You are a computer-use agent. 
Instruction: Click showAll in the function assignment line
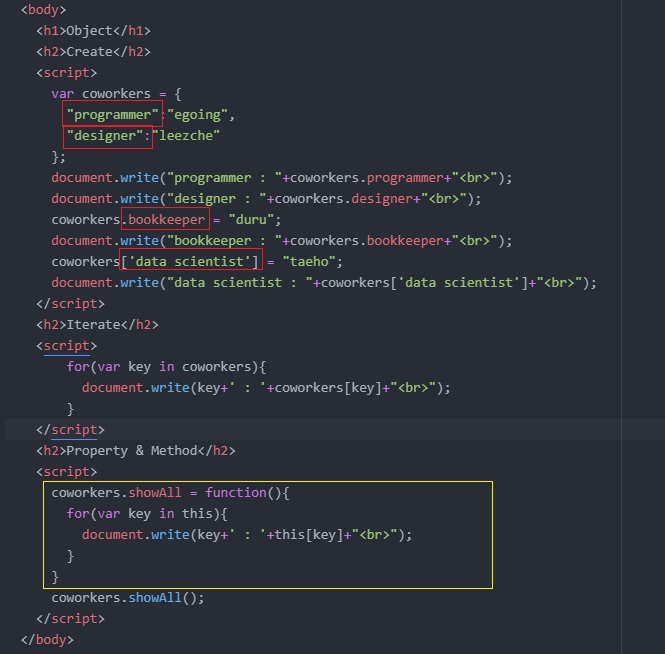pyautogui.click(x=155, y=493)
